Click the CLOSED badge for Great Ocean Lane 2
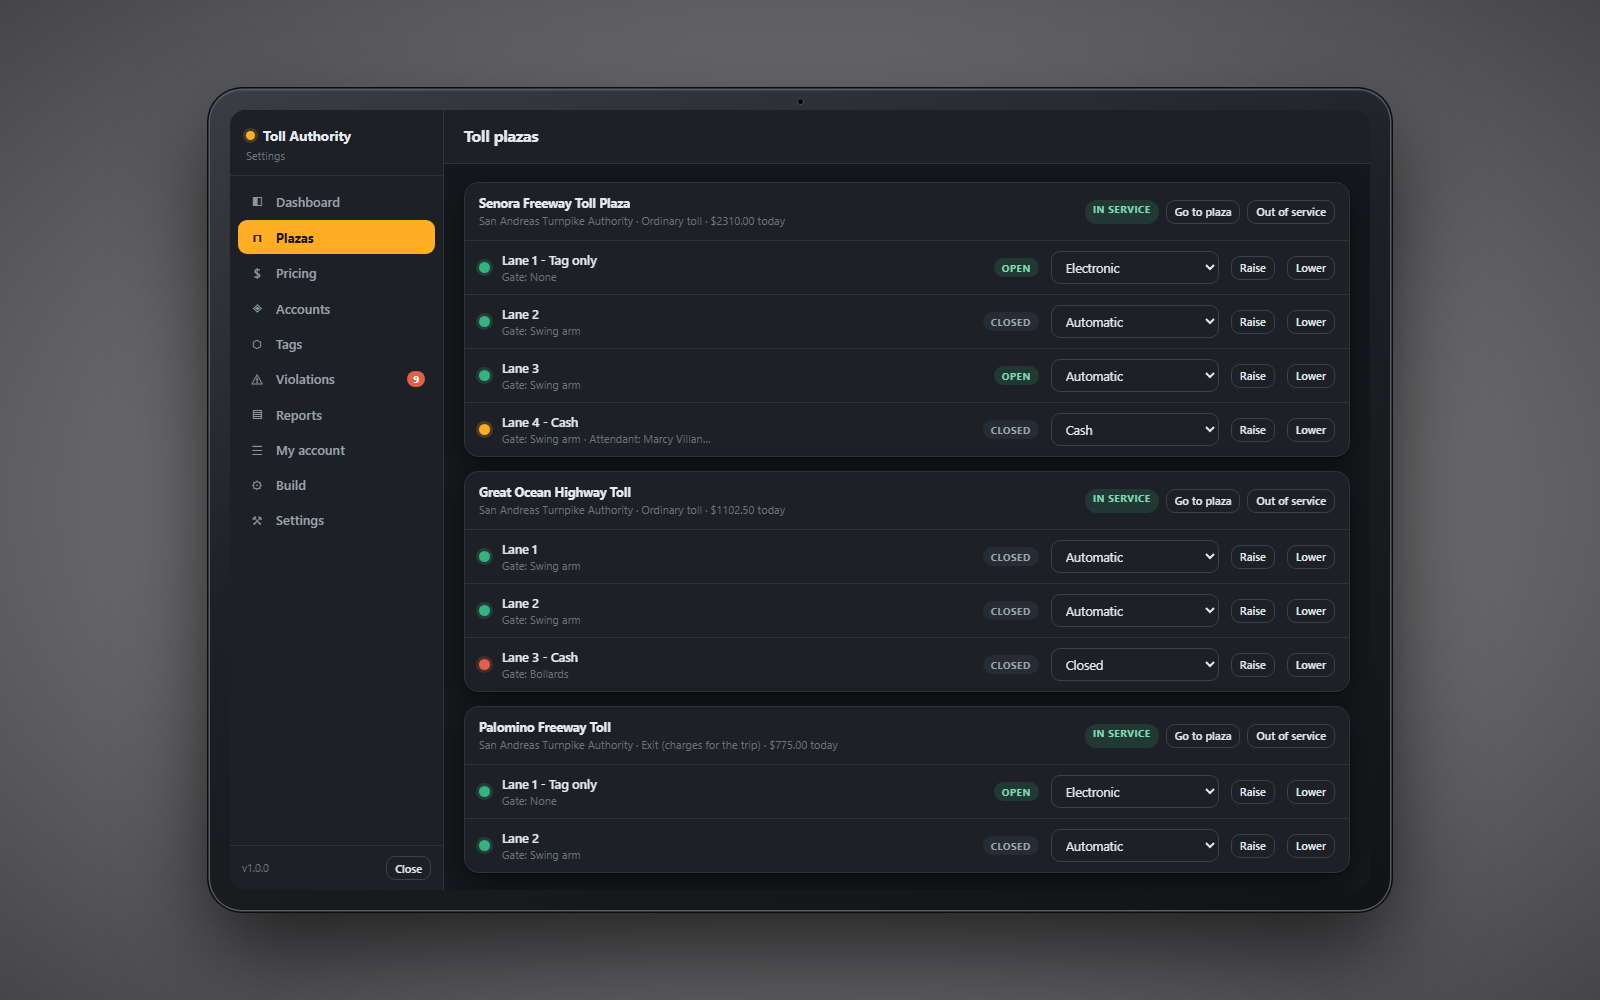Screen dimensions: 1600x1000 pos(1010,611)
